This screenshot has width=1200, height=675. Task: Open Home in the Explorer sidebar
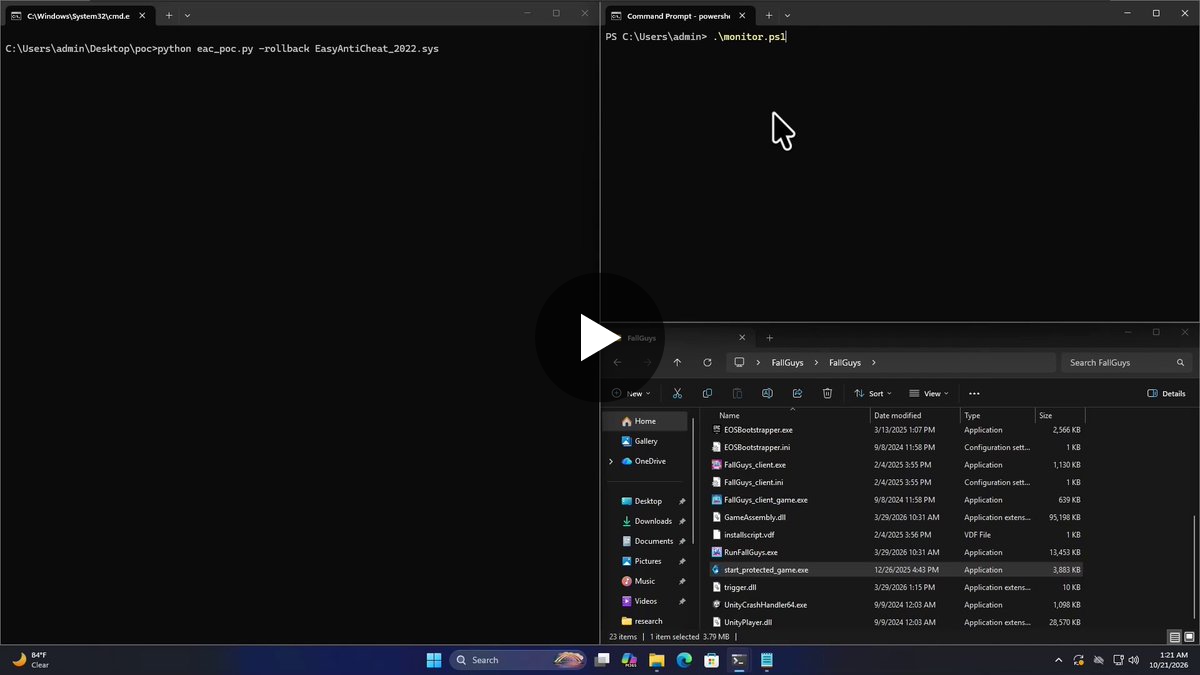click(x=645, y=421)
